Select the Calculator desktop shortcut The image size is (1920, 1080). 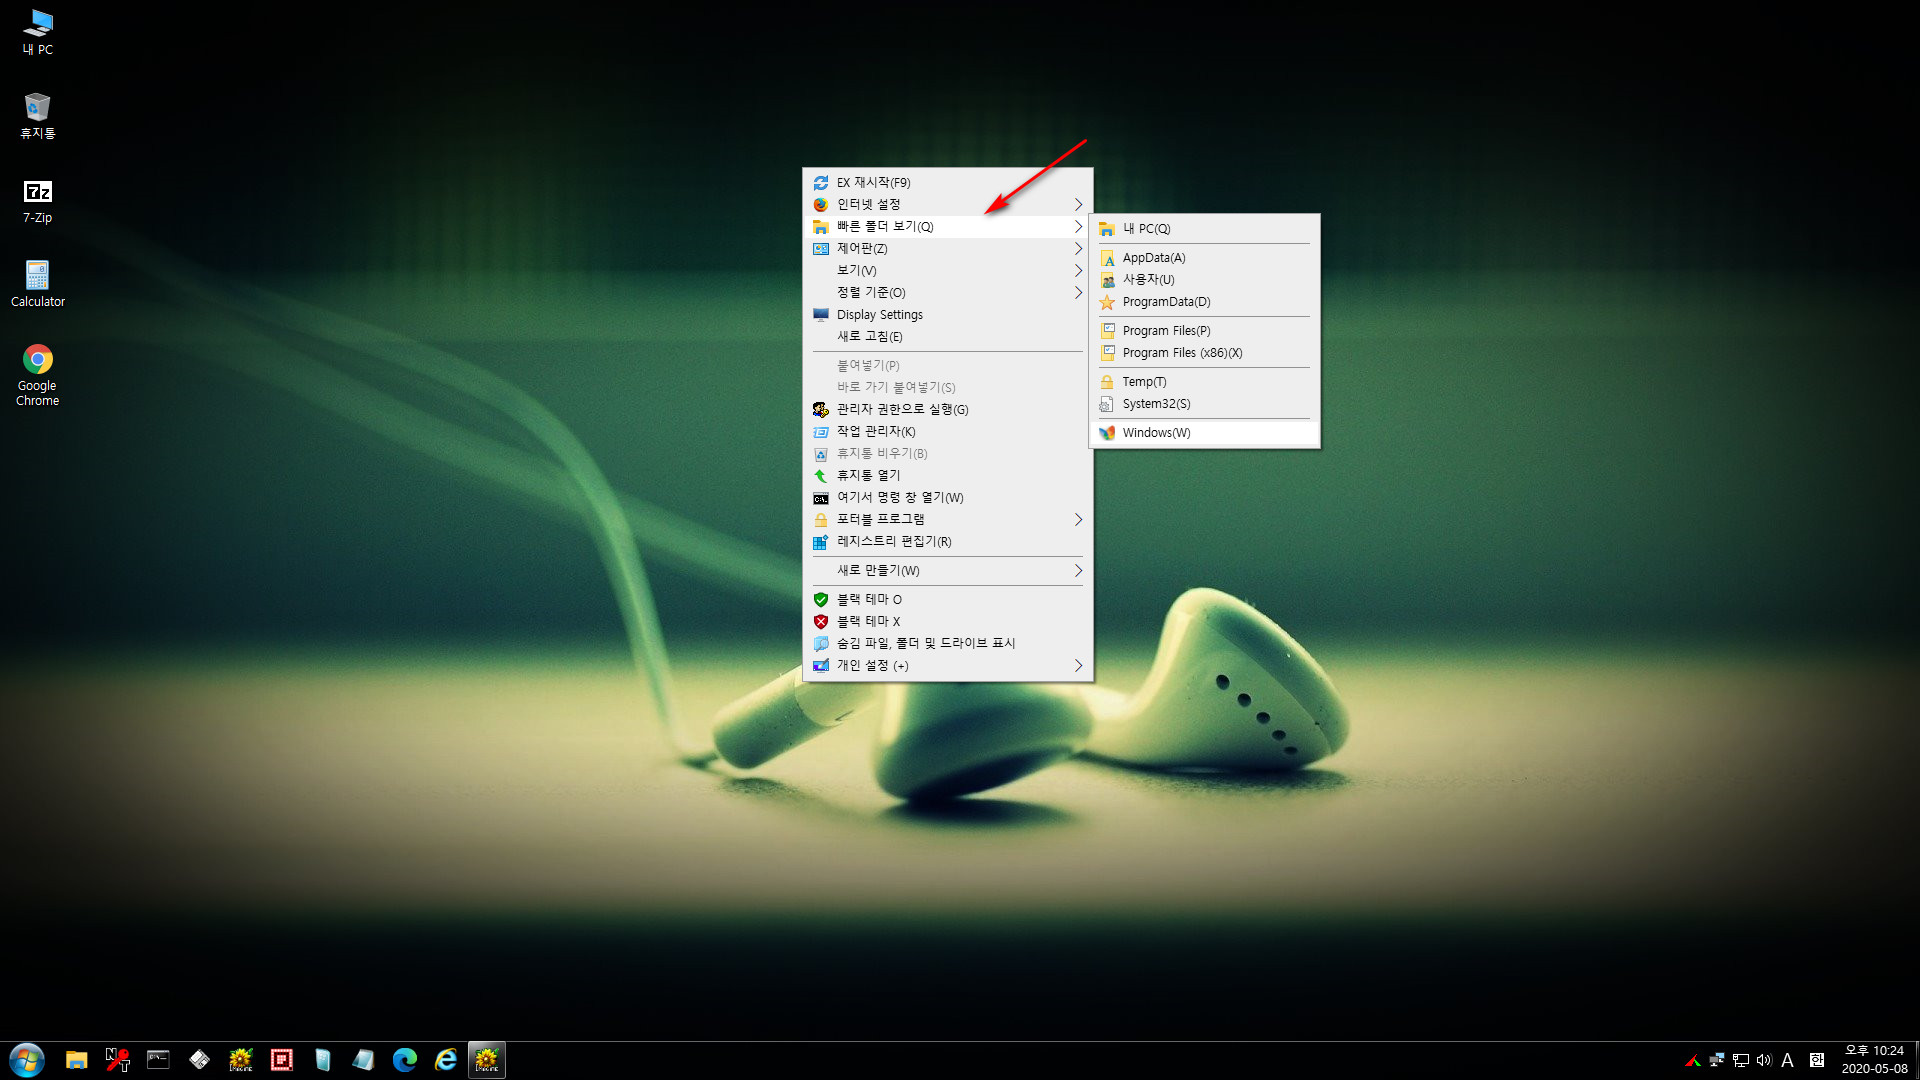(x=38, y=284)
